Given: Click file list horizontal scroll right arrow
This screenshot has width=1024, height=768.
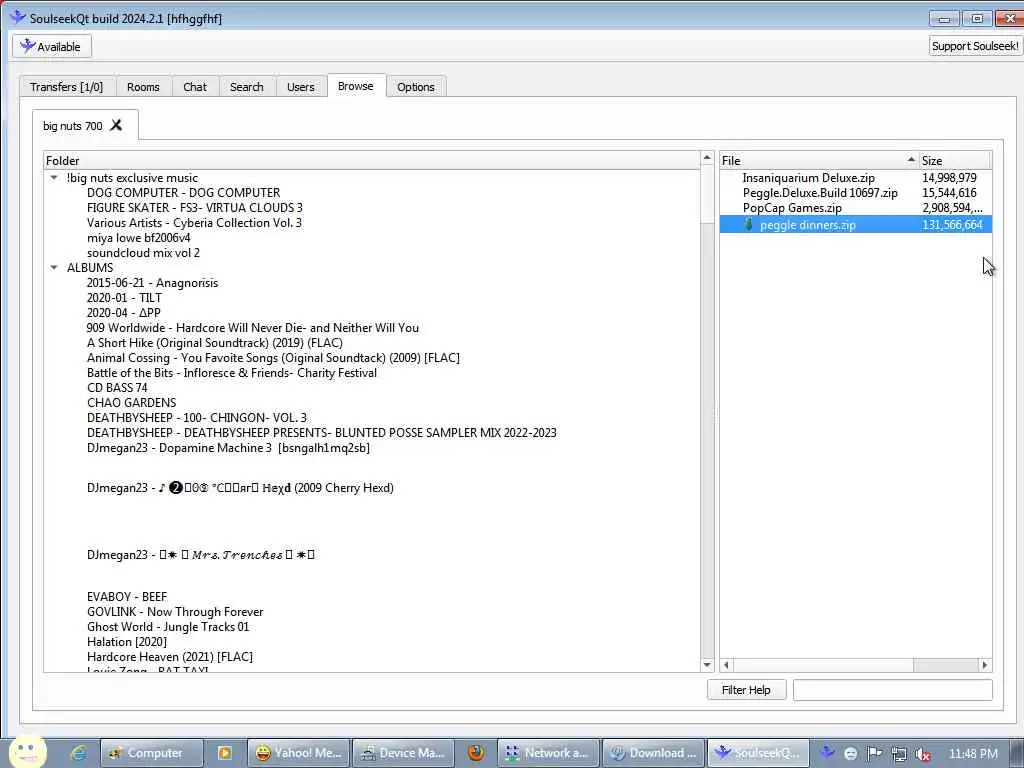Looking at the screenshot, I should [985, 665].
